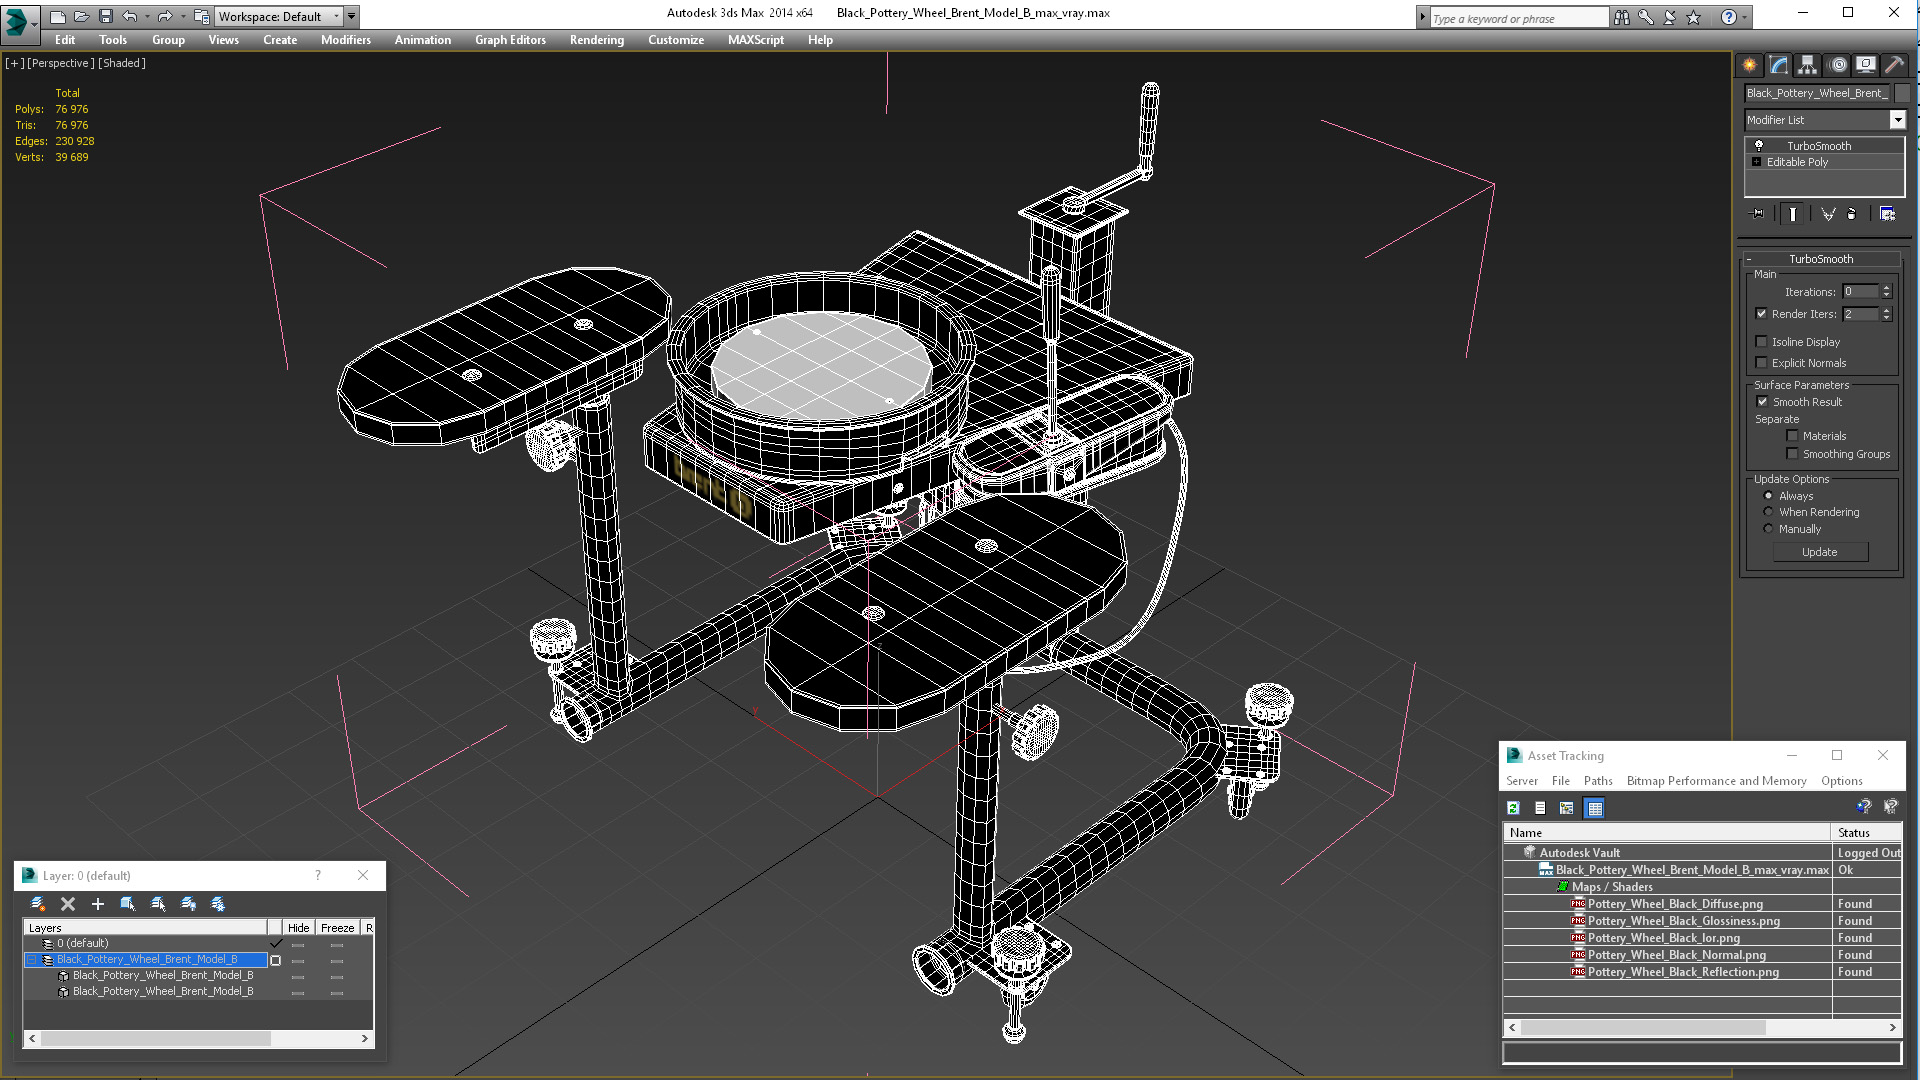
Task: Toggle TurboSmooth lightbulb visibility icon
Action: pyautogui.click(x=1759, y=146)
